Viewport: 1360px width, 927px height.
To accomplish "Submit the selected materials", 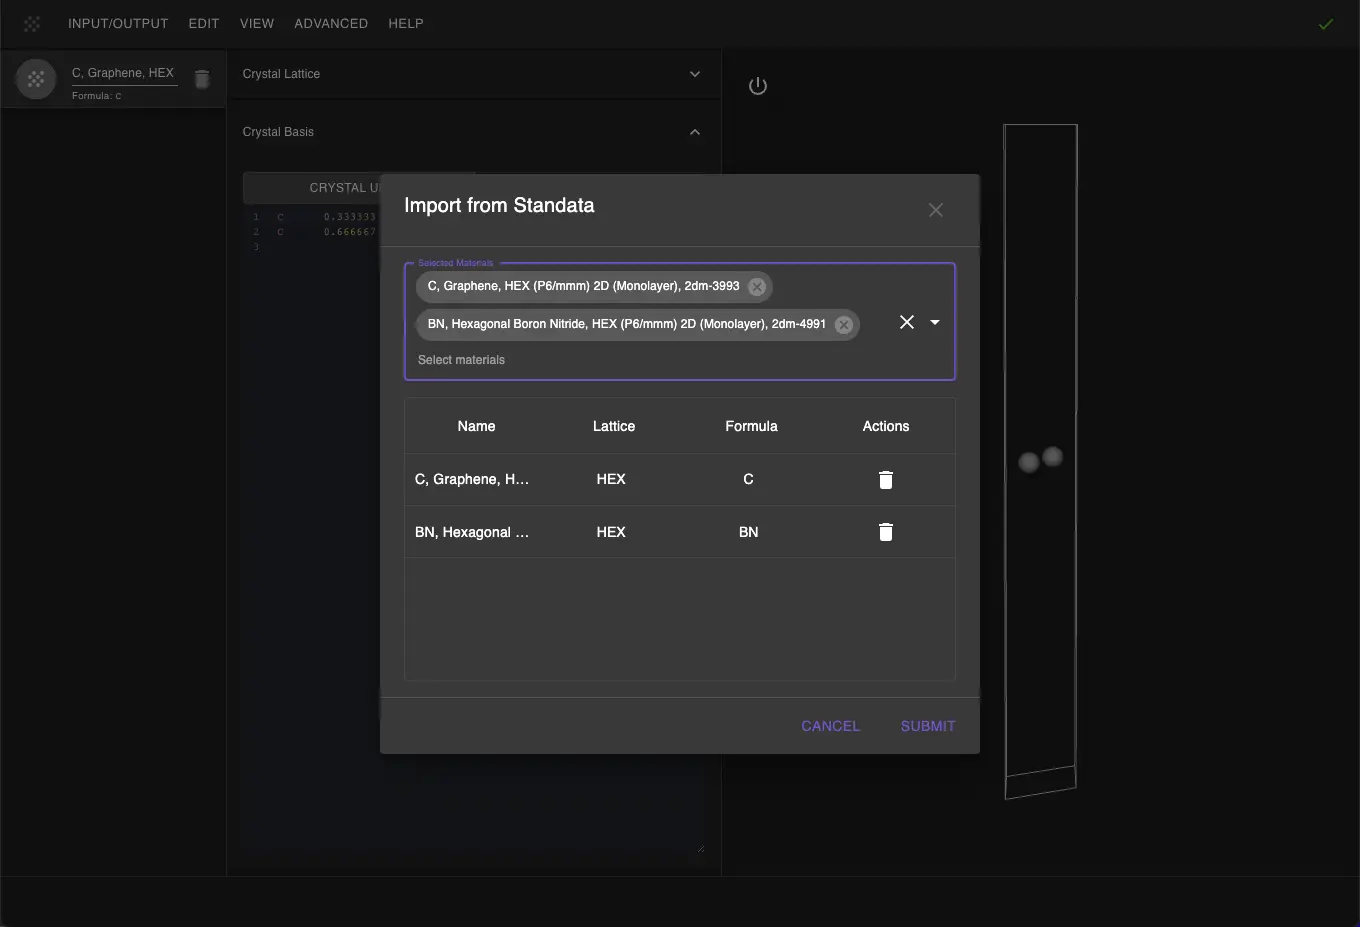I will pos(927,726).
